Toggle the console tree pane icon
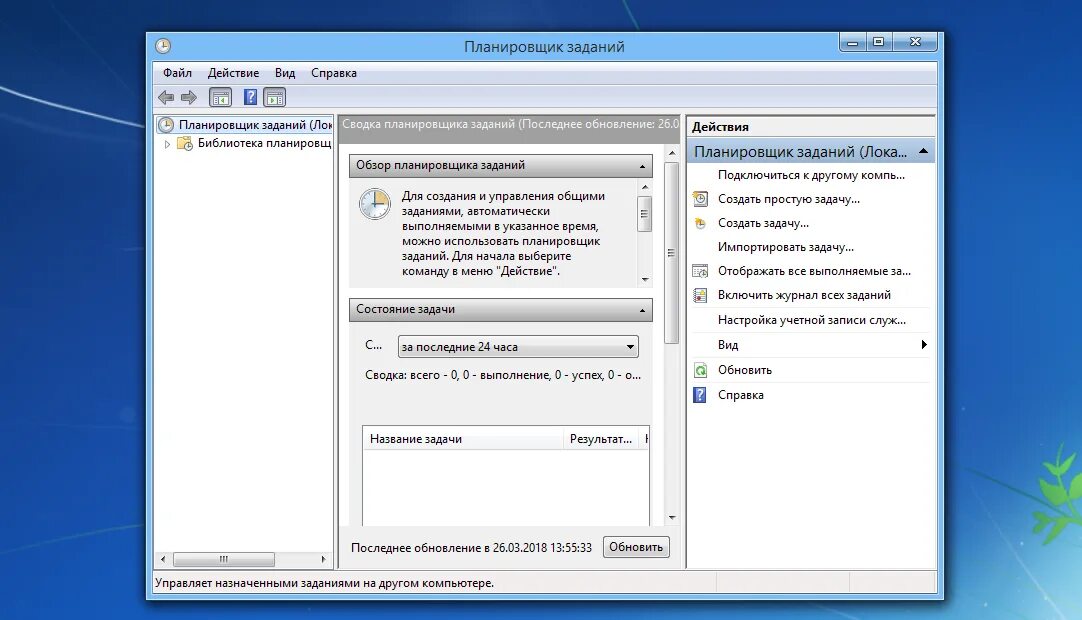This screenshot has width=1082, height=620. click(219, 96)
